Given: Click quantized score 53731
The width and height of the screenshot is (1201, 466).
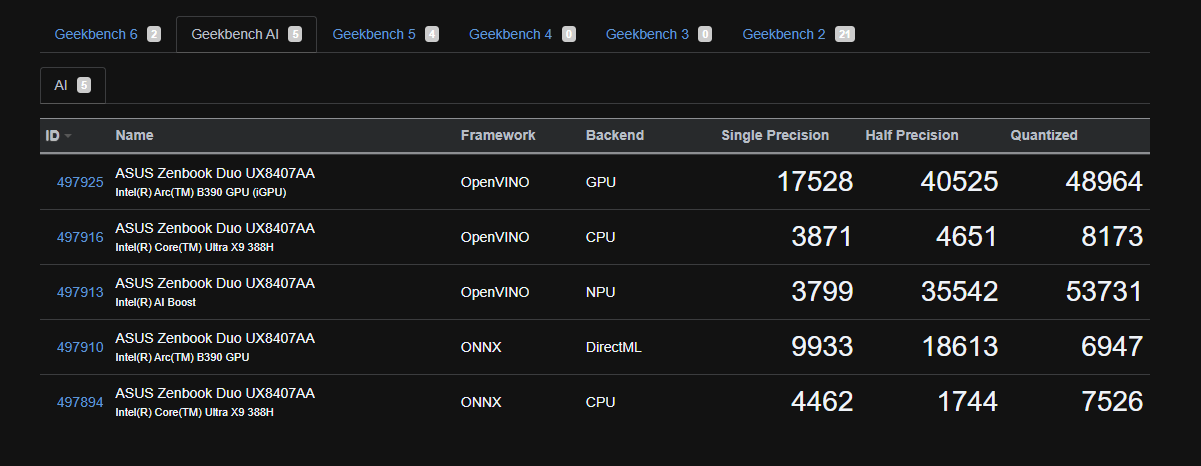Looking at the screenshot, I should 1104,291.
